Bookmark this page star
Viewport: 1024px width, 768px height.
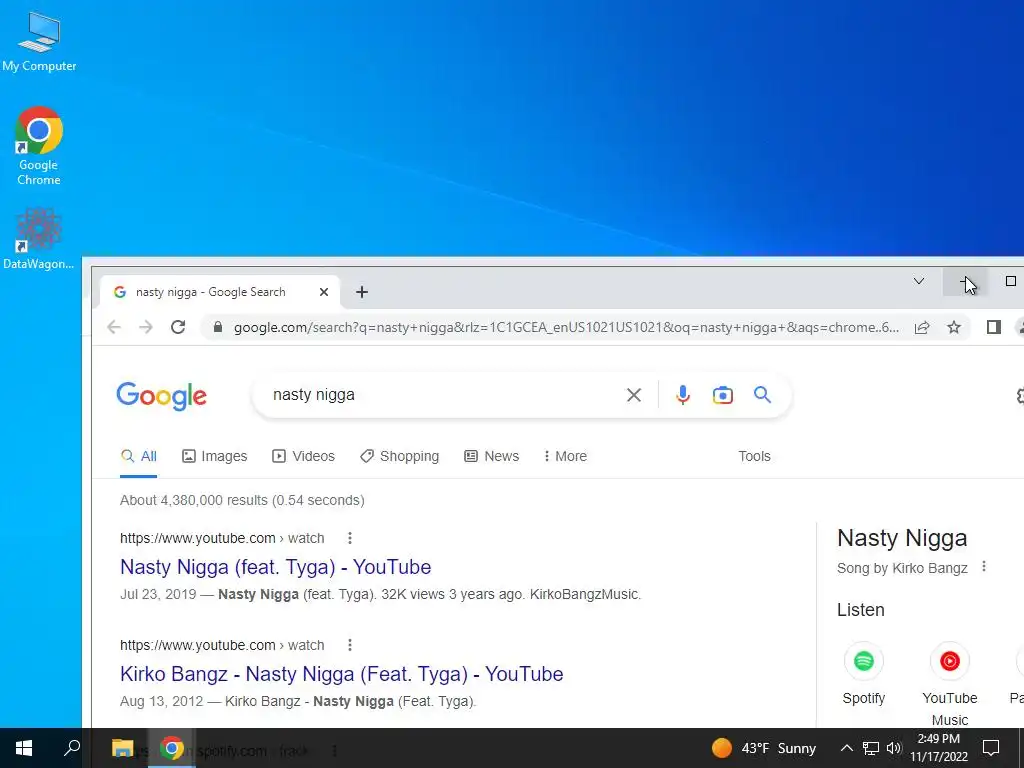point(954,327)
